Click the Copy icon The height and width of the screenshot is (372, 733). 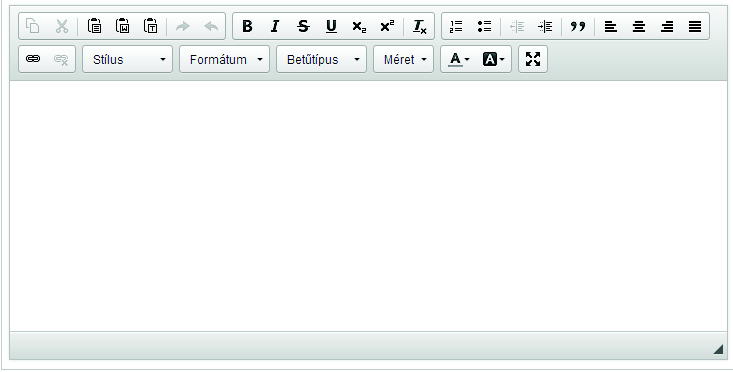(32, 26)
